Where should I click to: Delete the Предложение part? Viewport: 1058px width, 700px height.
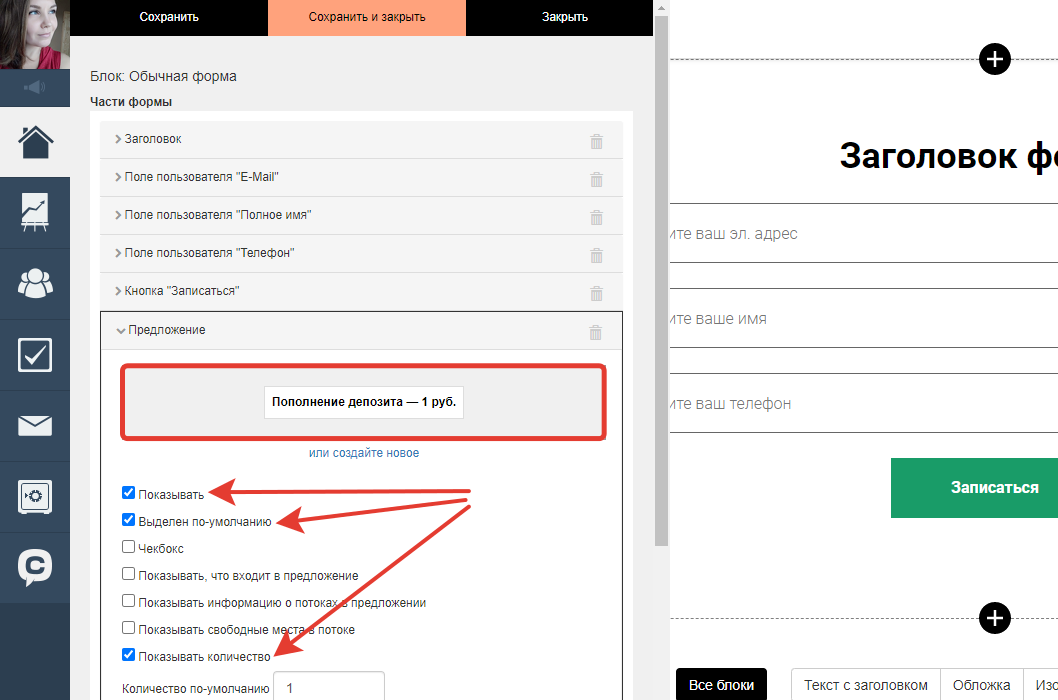(595, 332)
